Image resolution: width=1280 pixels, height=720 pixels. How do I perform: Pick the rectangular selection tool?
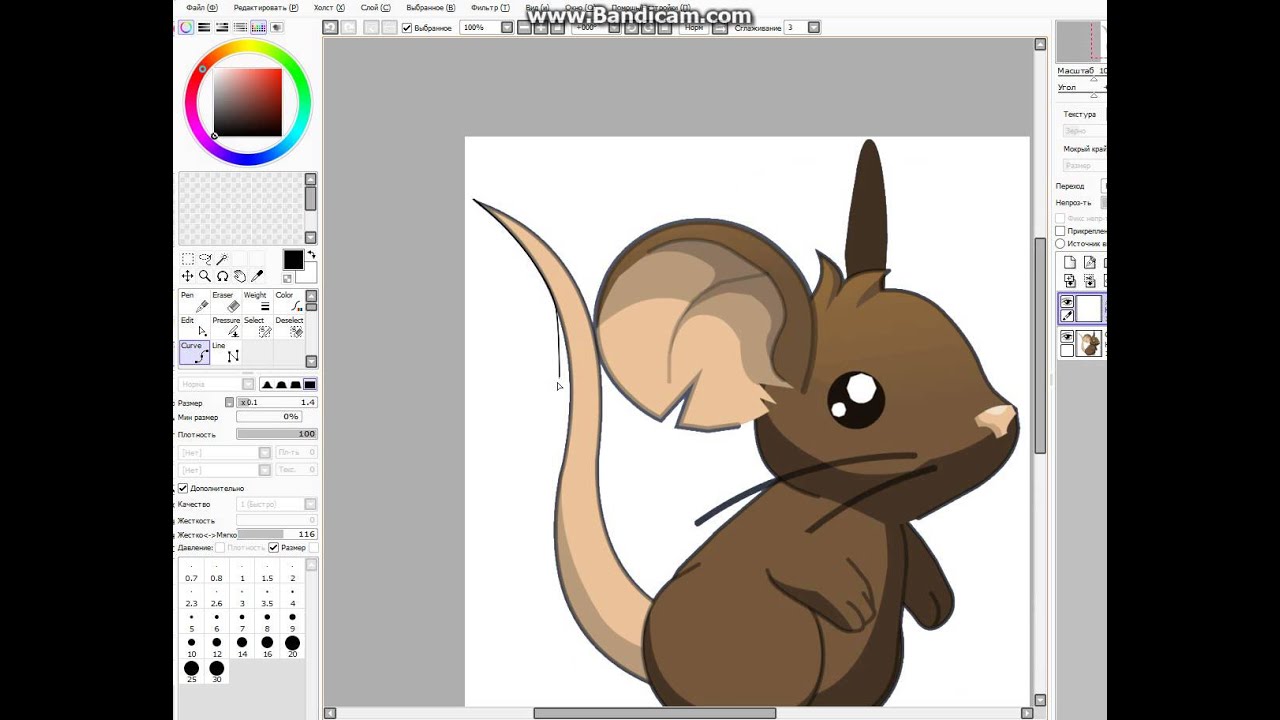187,259
